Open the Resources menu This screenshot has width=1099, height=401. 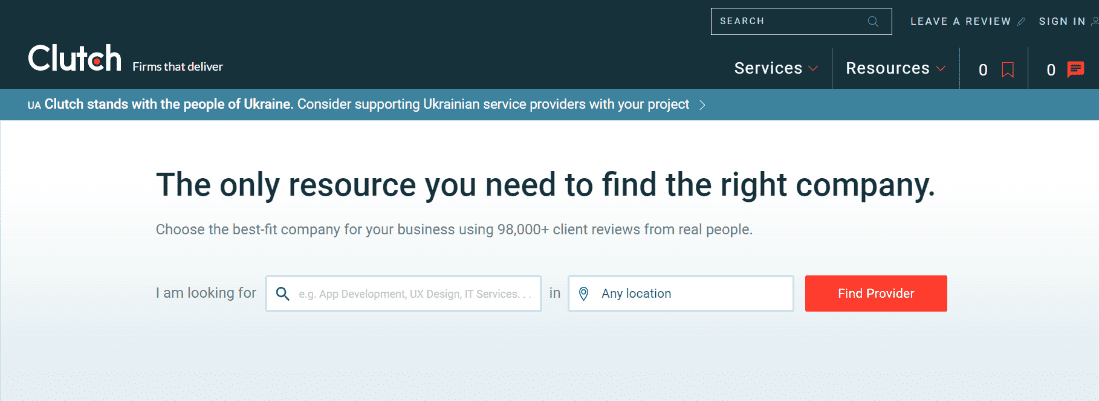coord(887,68)
